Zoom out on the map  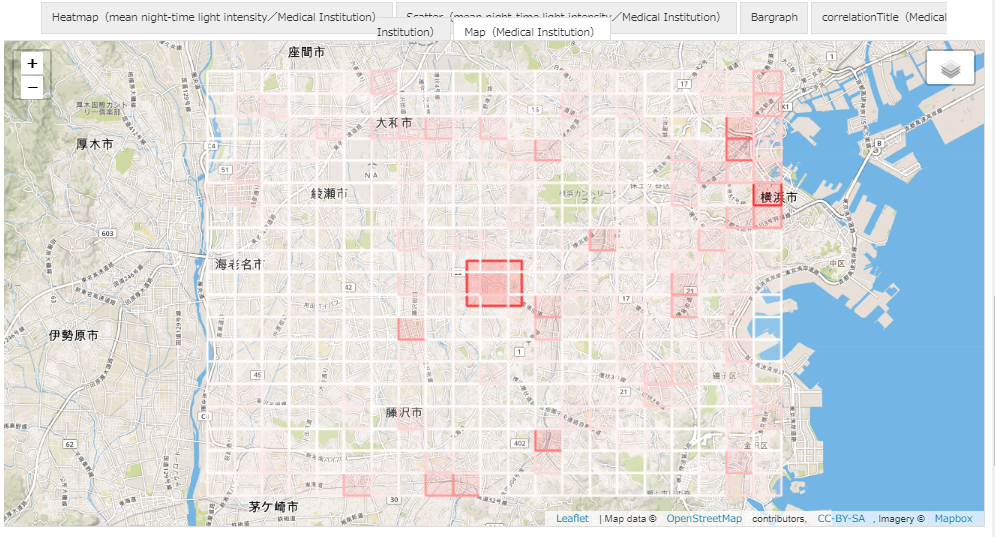click(33, 87)
